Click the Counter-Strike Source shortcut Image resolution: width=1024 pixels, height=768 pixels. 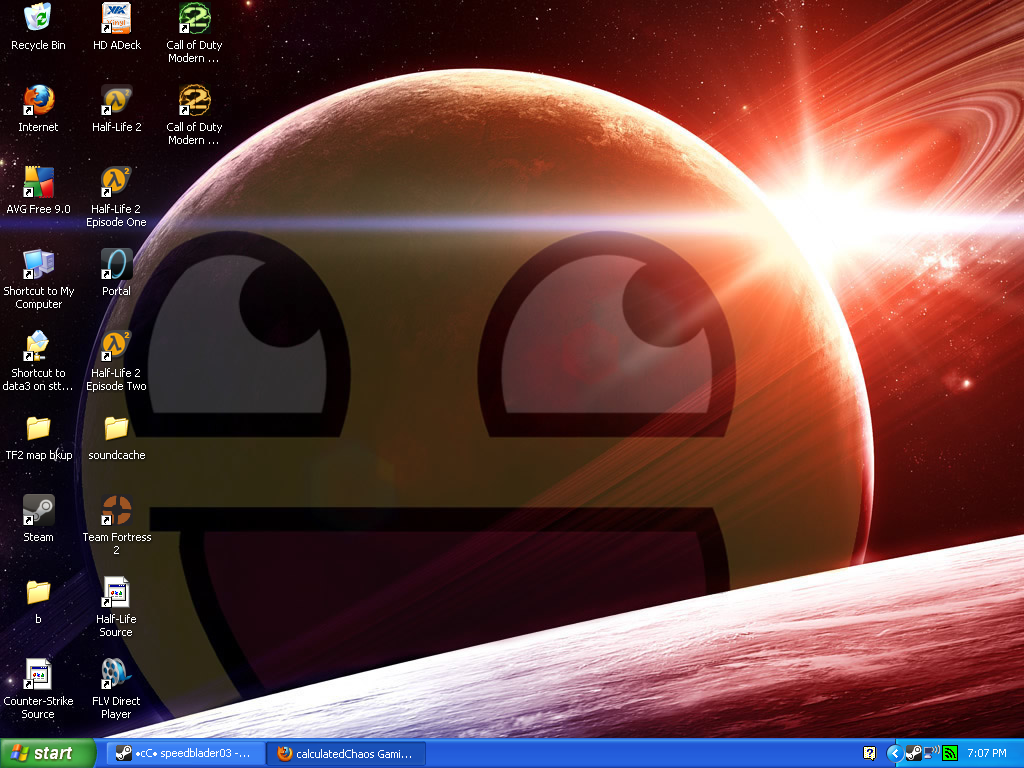point(38,674)
